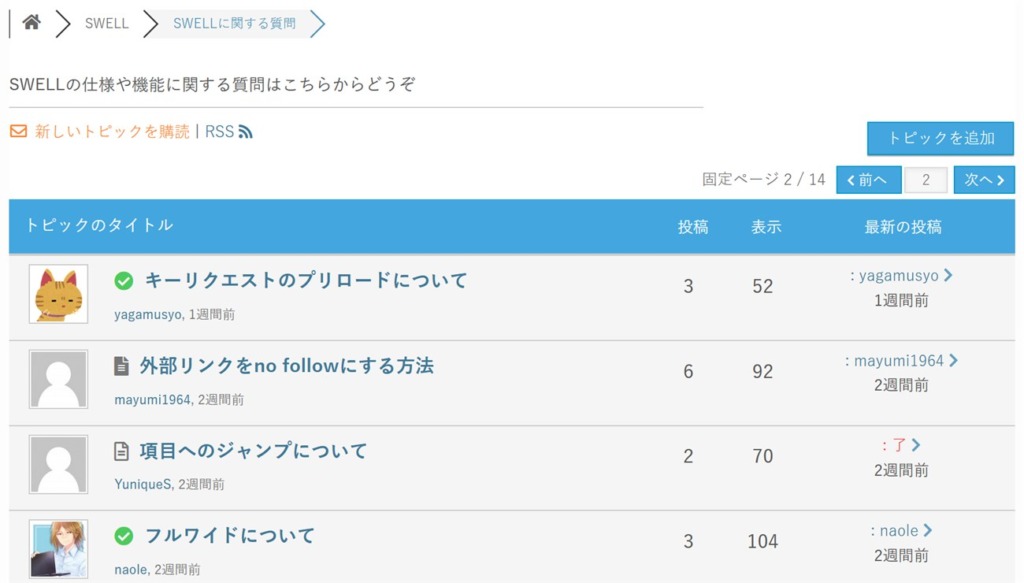The image size is (1024, 583).
Task: Click the トピックを追加 button
Action: pos(940,138)
